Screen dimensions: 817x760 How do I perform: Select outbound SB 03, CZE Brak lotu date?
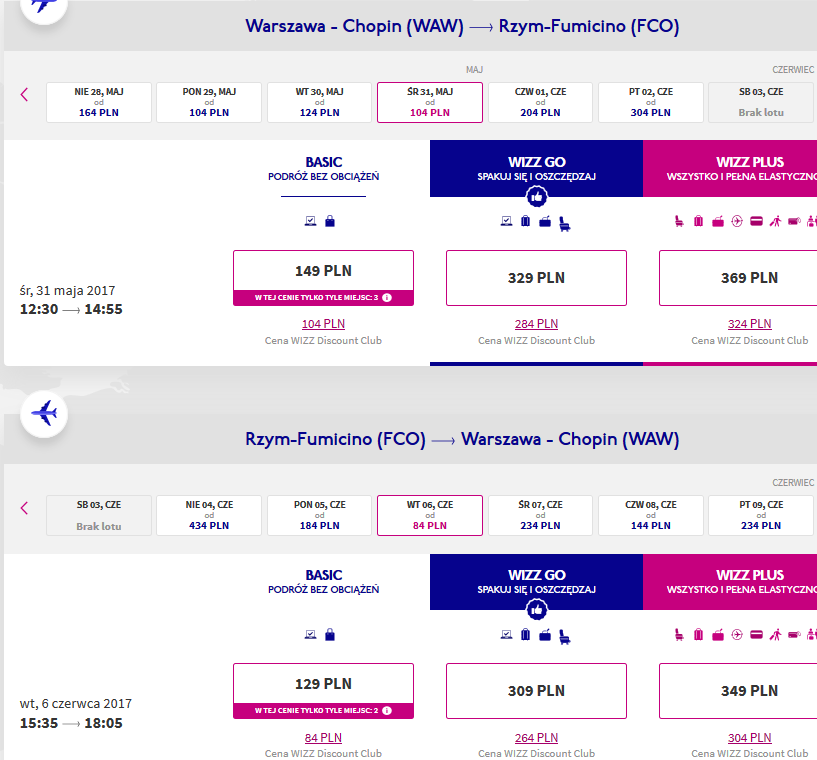(x=761, y=102)
